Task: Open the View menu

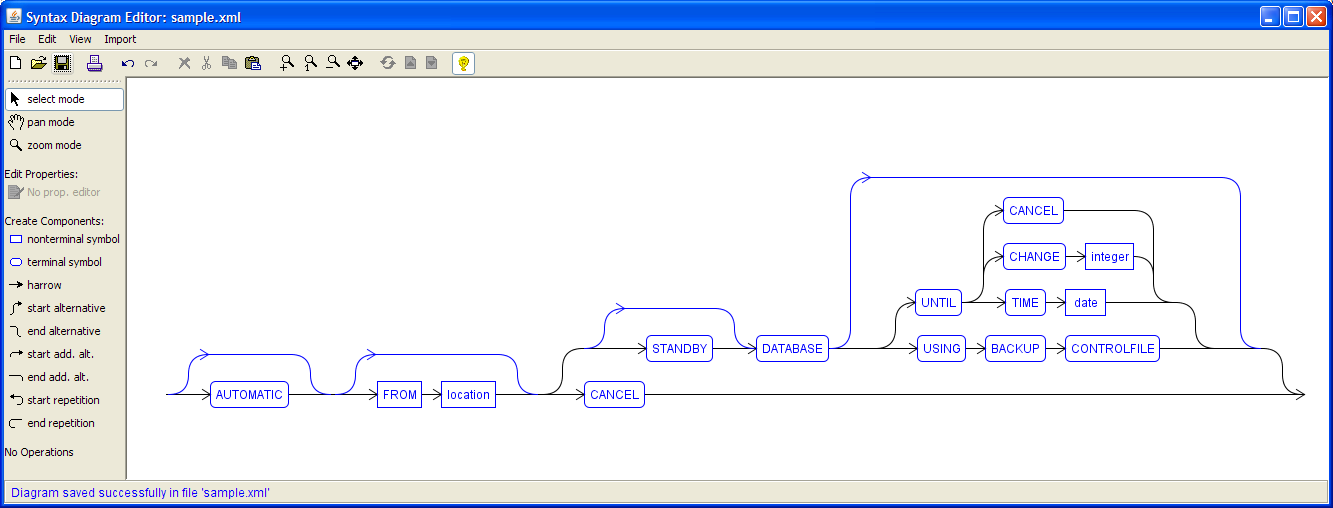Action: click(x=80, y=39)
